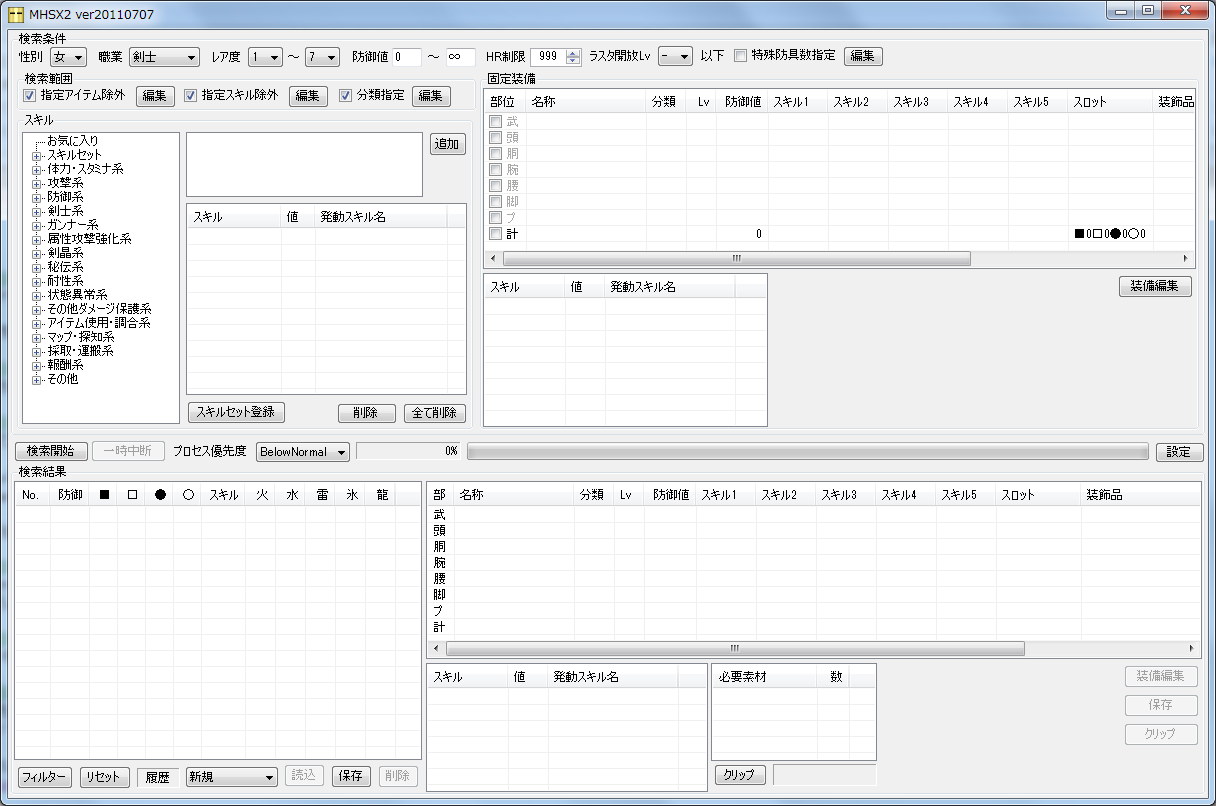Click 編集 button next to 分類指定
Viewport: 1216px width, 806px height.
(x=430, y=96)
